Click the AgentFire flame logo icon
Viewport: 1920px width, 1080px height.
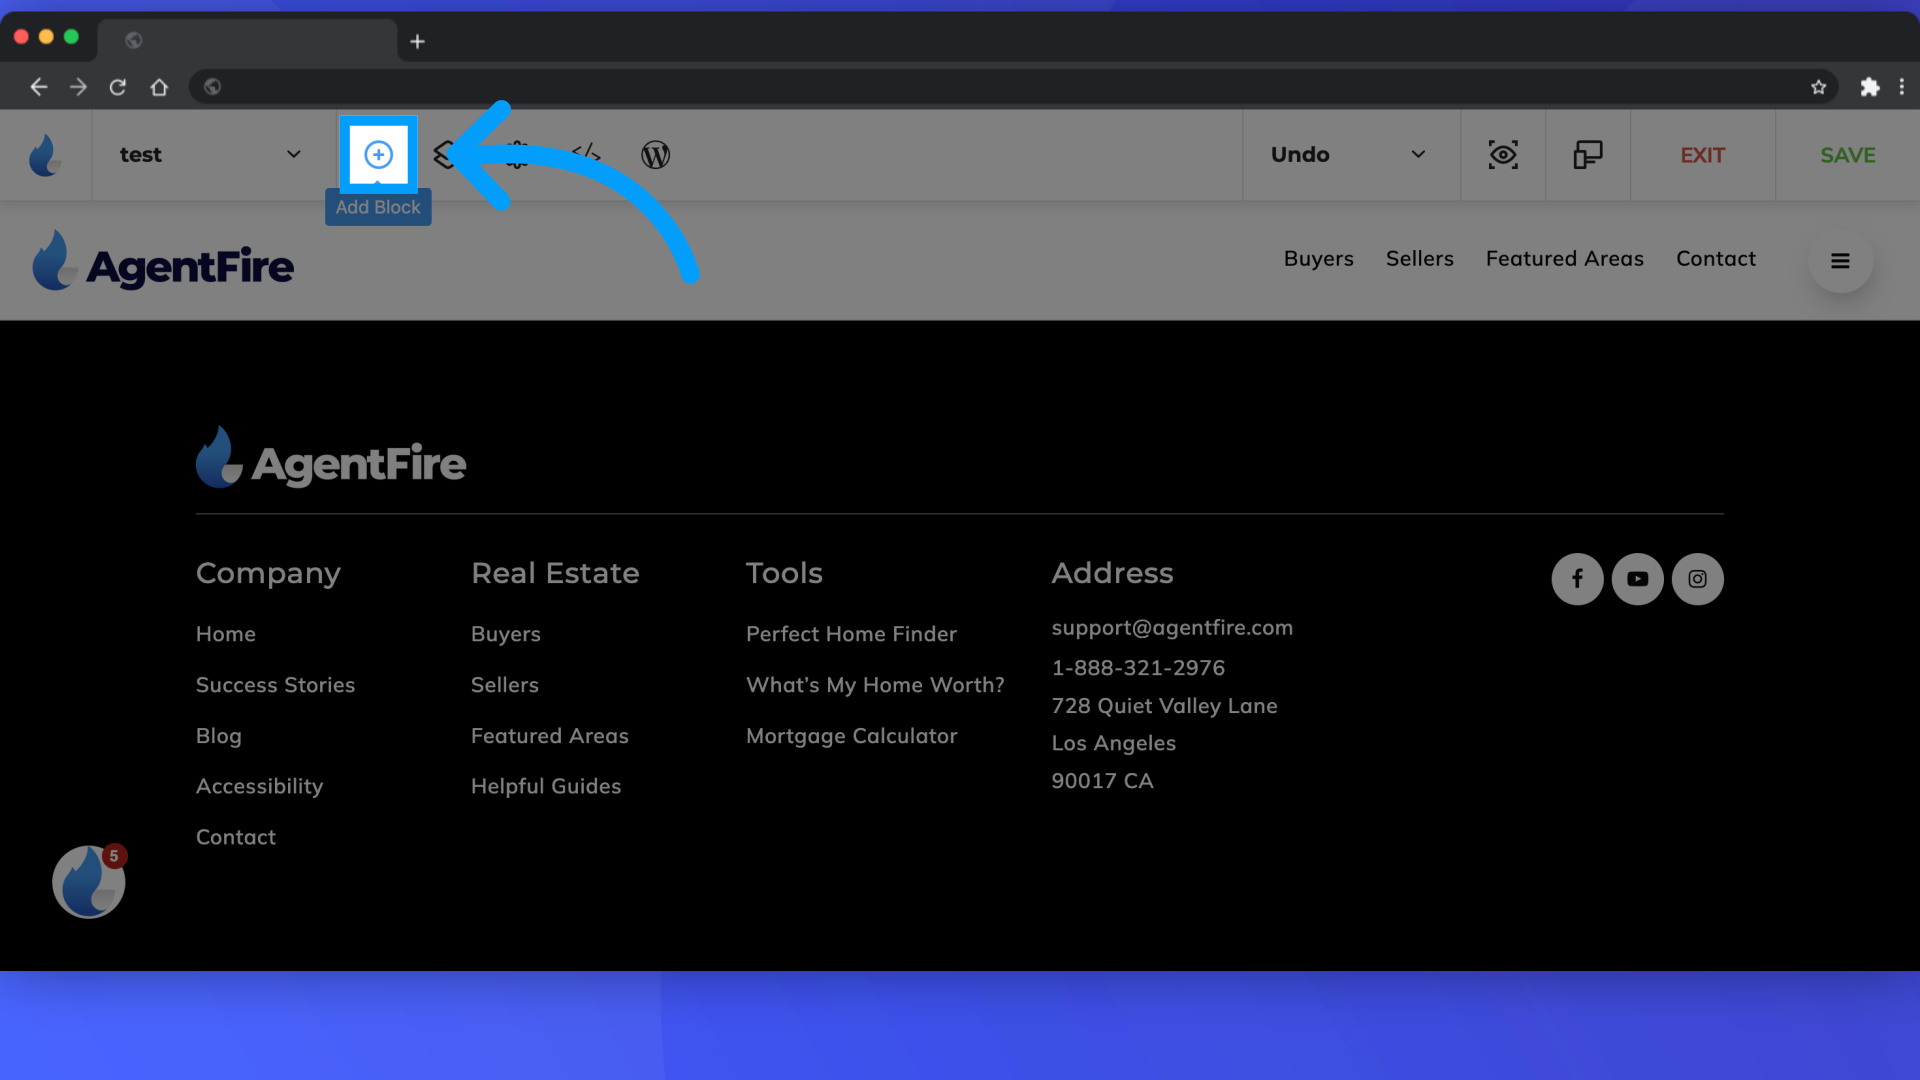coord(46,156)
